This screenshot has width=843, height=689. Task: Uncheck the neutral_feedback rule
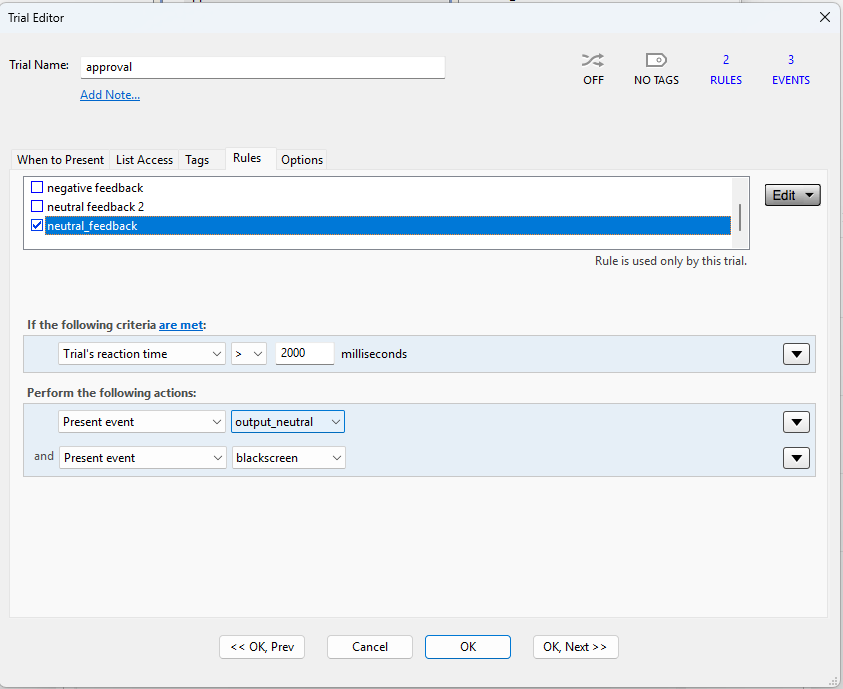point(38,226)
